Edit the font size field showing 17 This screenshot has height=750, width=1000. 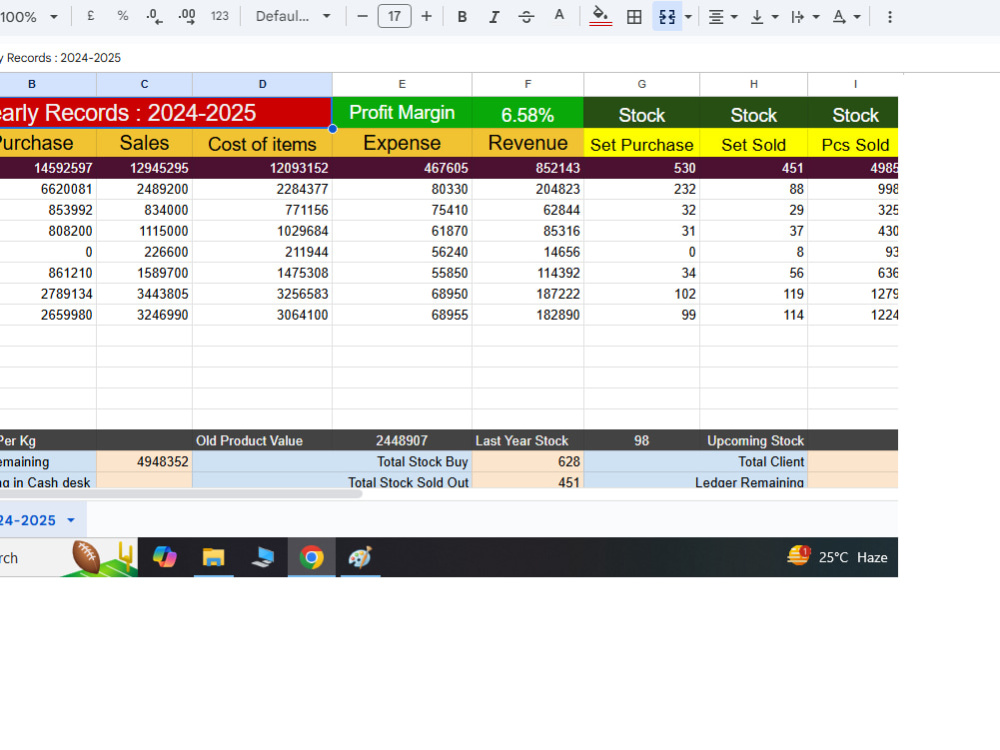[x=394, y=17]
